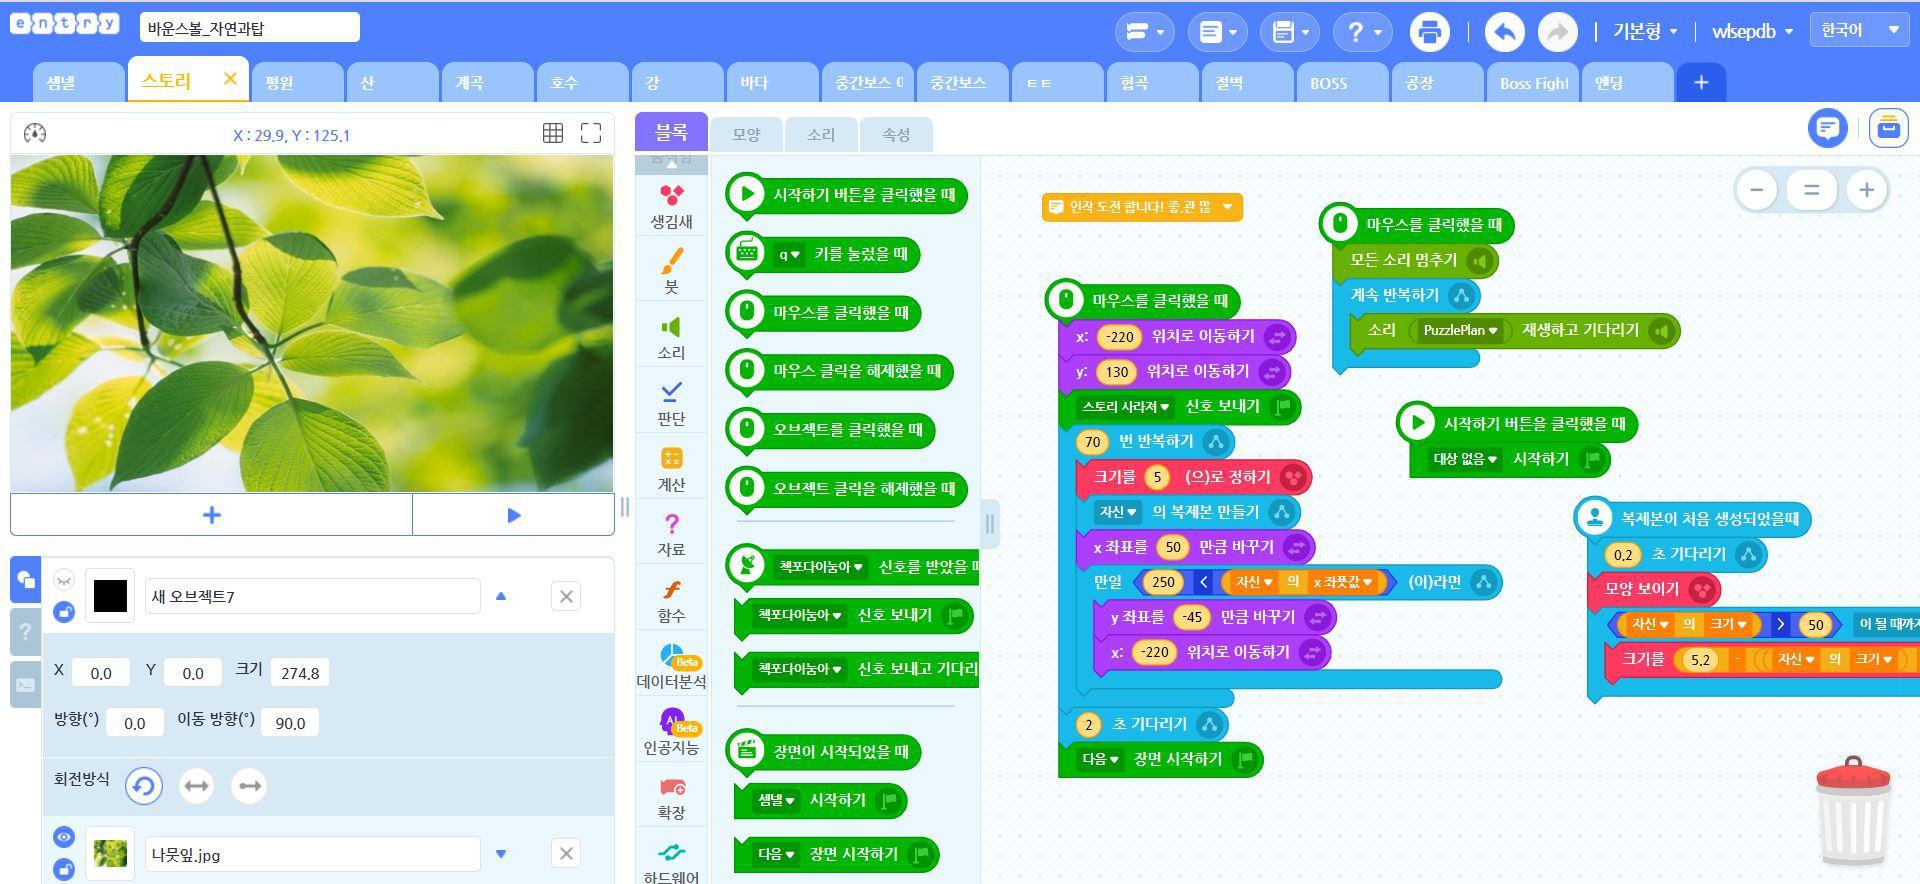Open the 함수 block category
Screen dimensions: 1920x884
[x=671, y=600]
